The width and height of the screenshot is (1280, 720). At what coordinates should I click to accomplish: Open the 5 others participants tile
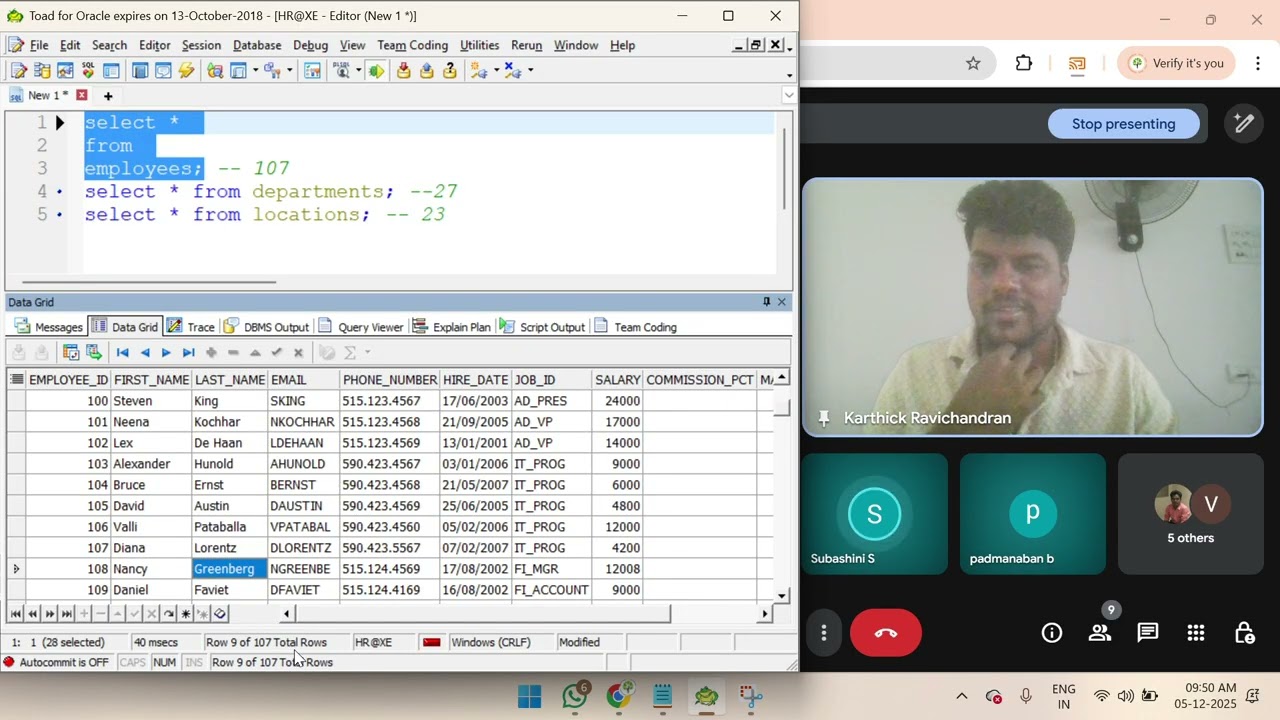pos(1190,514)
